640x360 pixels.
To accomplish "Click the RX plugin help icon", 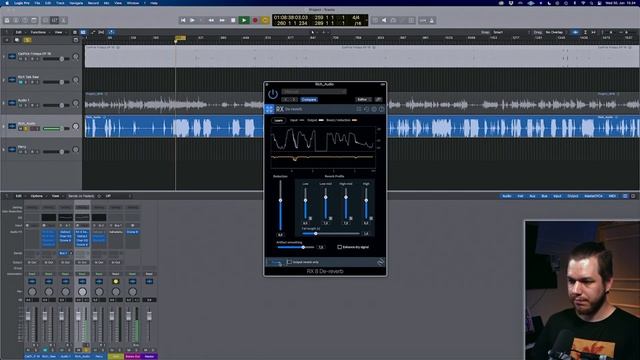I will coord(382,109).
